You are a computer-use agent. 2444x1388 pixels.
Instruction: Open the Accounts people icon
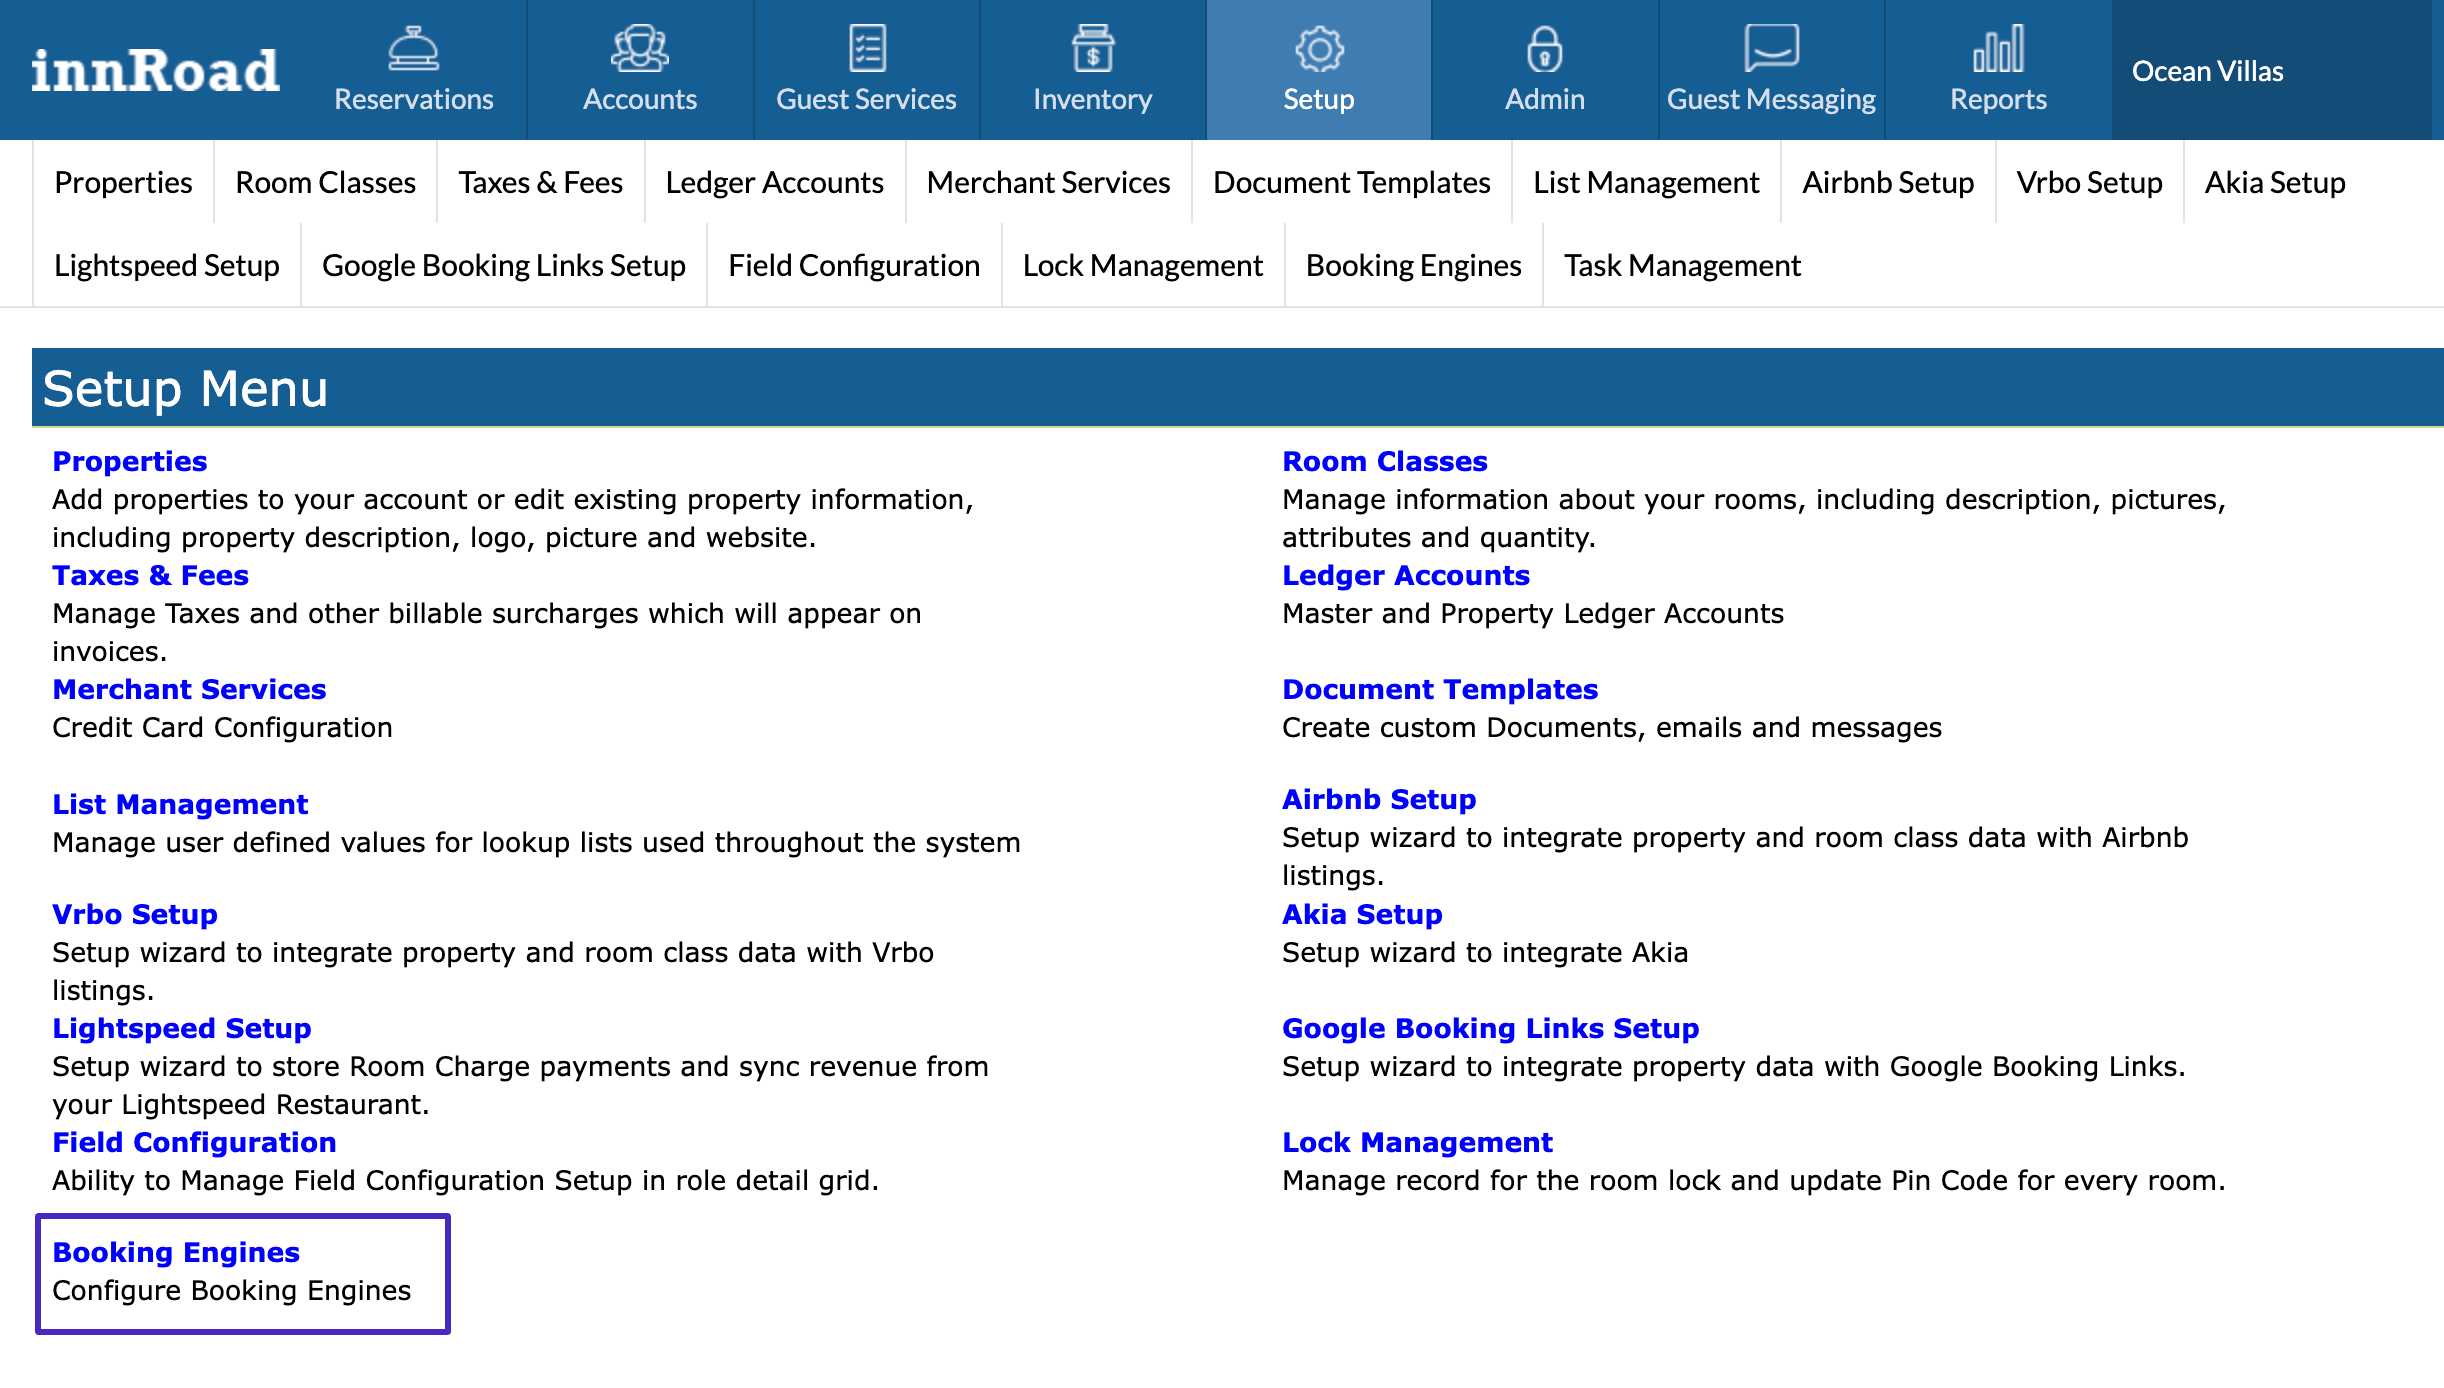pyautogui.click(x=640, y=49)
